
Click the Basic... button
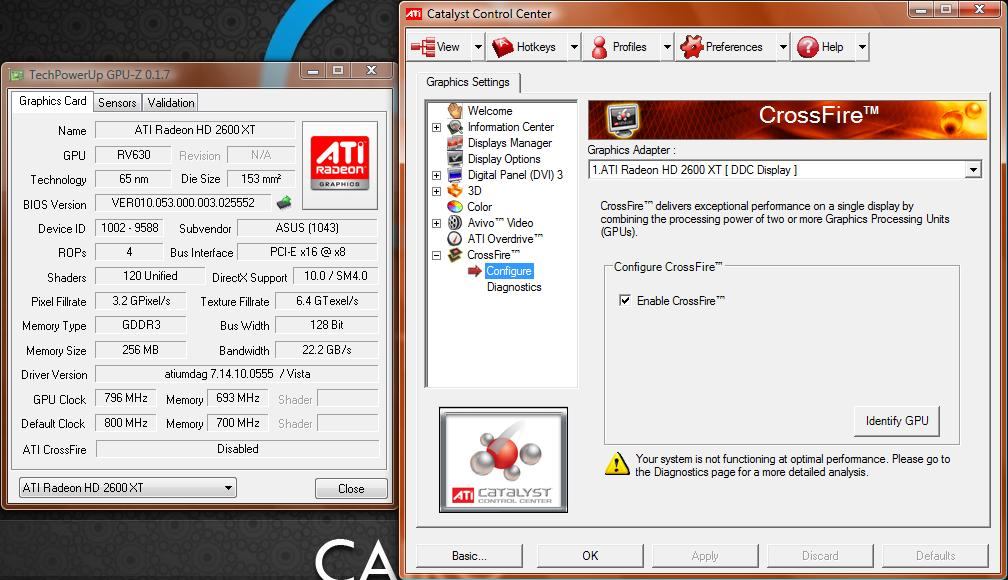pyautogui.click(x=469, y=556)
